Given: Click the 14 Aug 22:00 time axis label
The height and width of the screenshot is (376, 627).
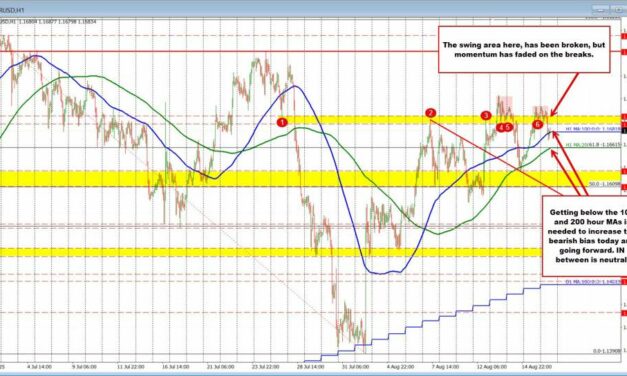Looking at the screenshot, I should [x=537, y=366].
